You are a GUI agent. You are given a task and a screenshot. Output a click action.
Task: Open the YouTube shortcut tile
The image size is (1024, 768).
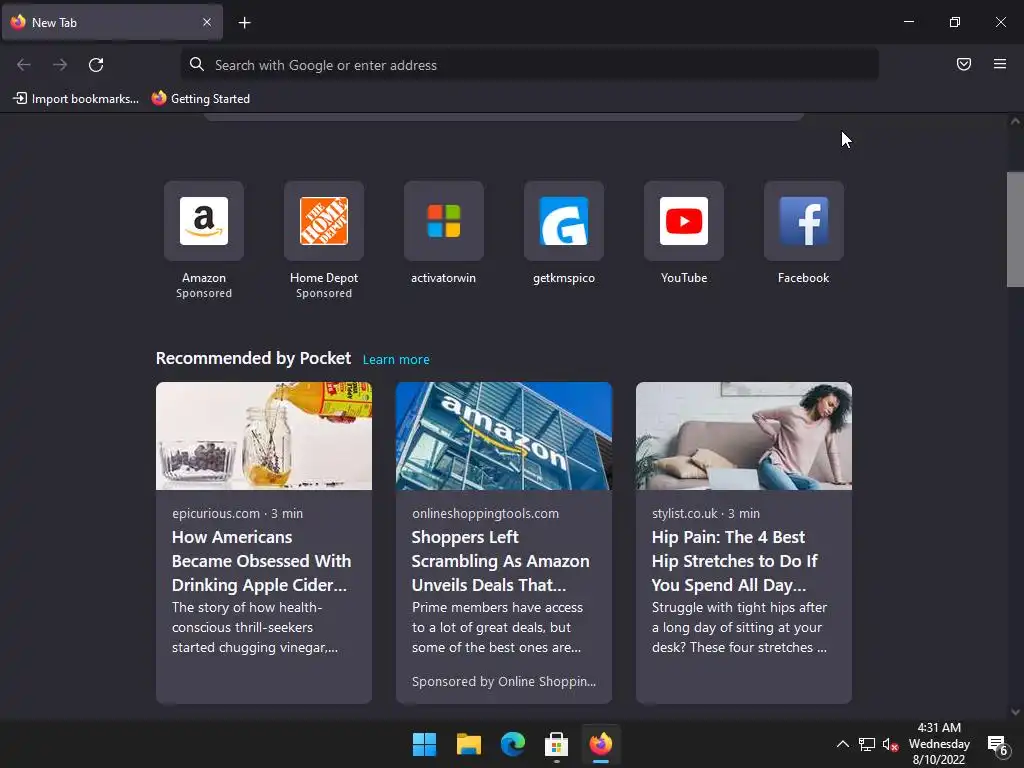tap(684, 221)
